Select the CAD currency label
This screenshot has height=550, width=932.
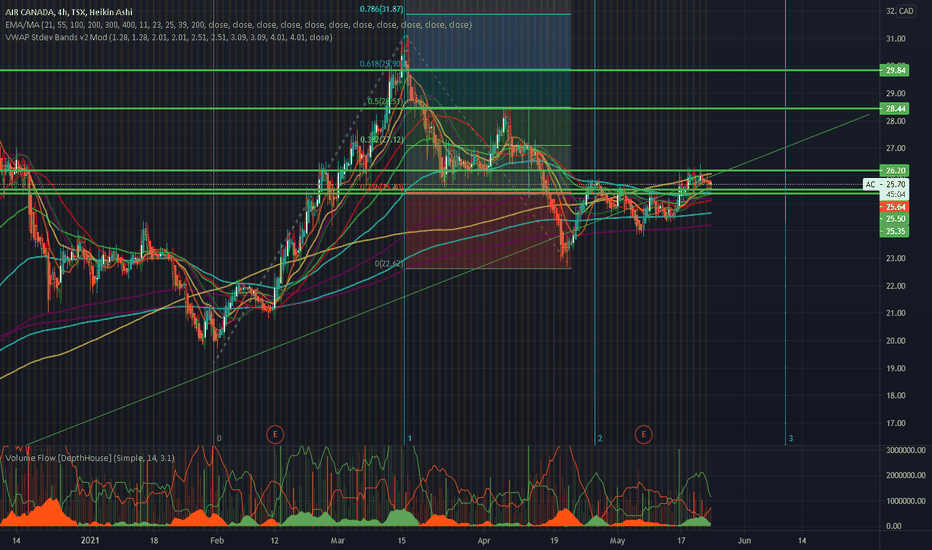pos(906,11)
